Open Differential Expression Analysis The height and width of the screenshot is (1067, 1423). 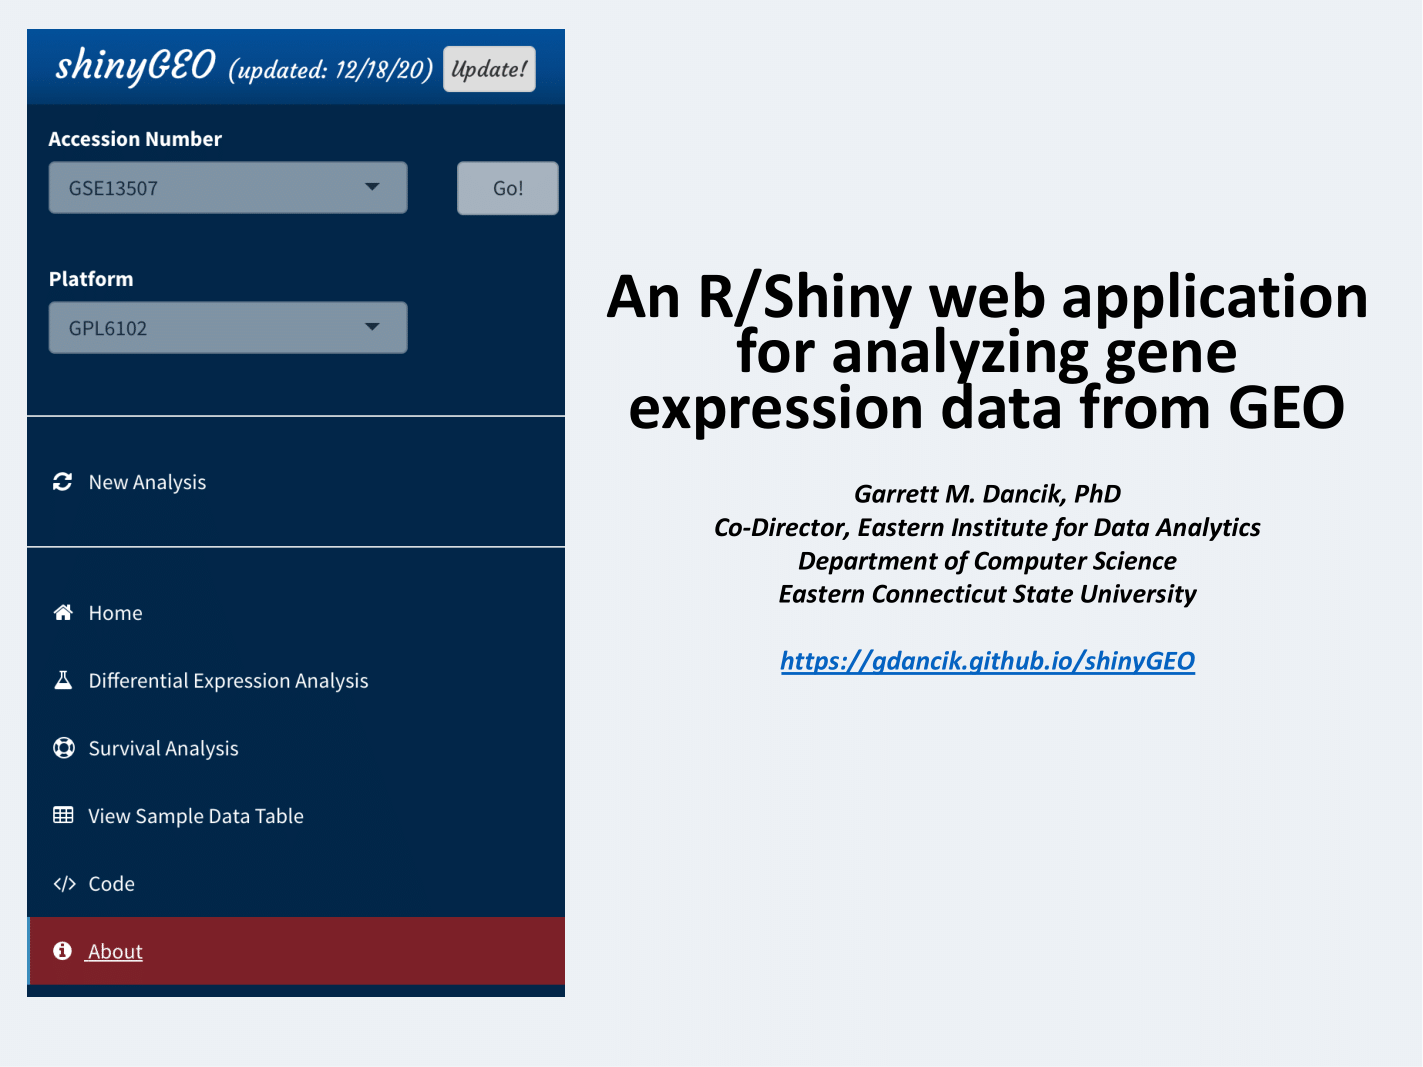228,681
